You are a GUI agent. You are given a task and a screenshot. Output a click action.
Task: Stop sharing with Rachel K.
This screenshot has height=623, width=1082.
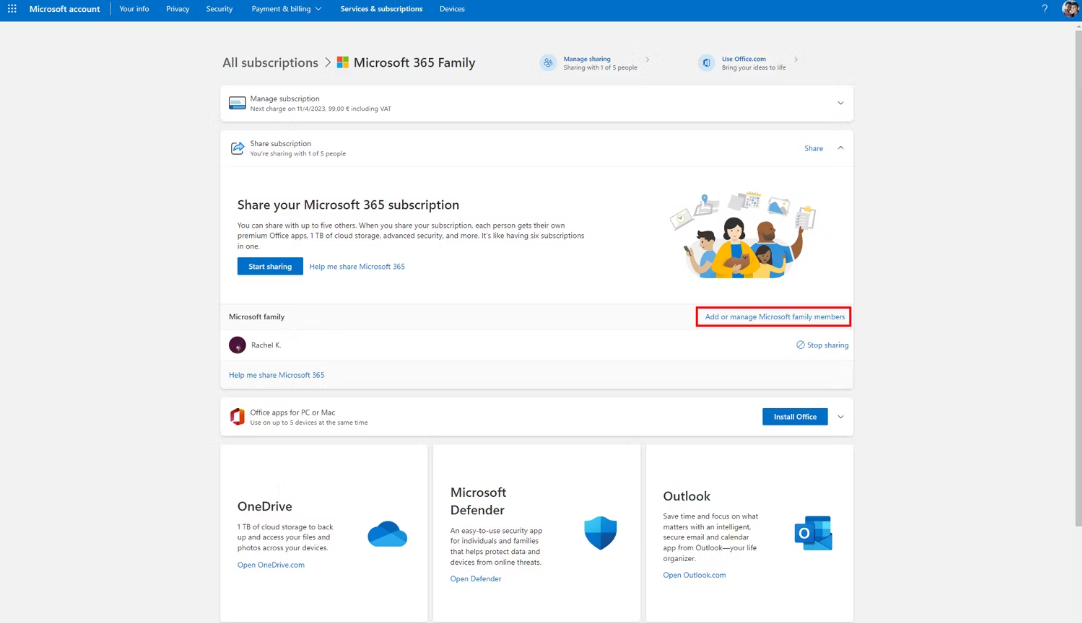(822, 345)
